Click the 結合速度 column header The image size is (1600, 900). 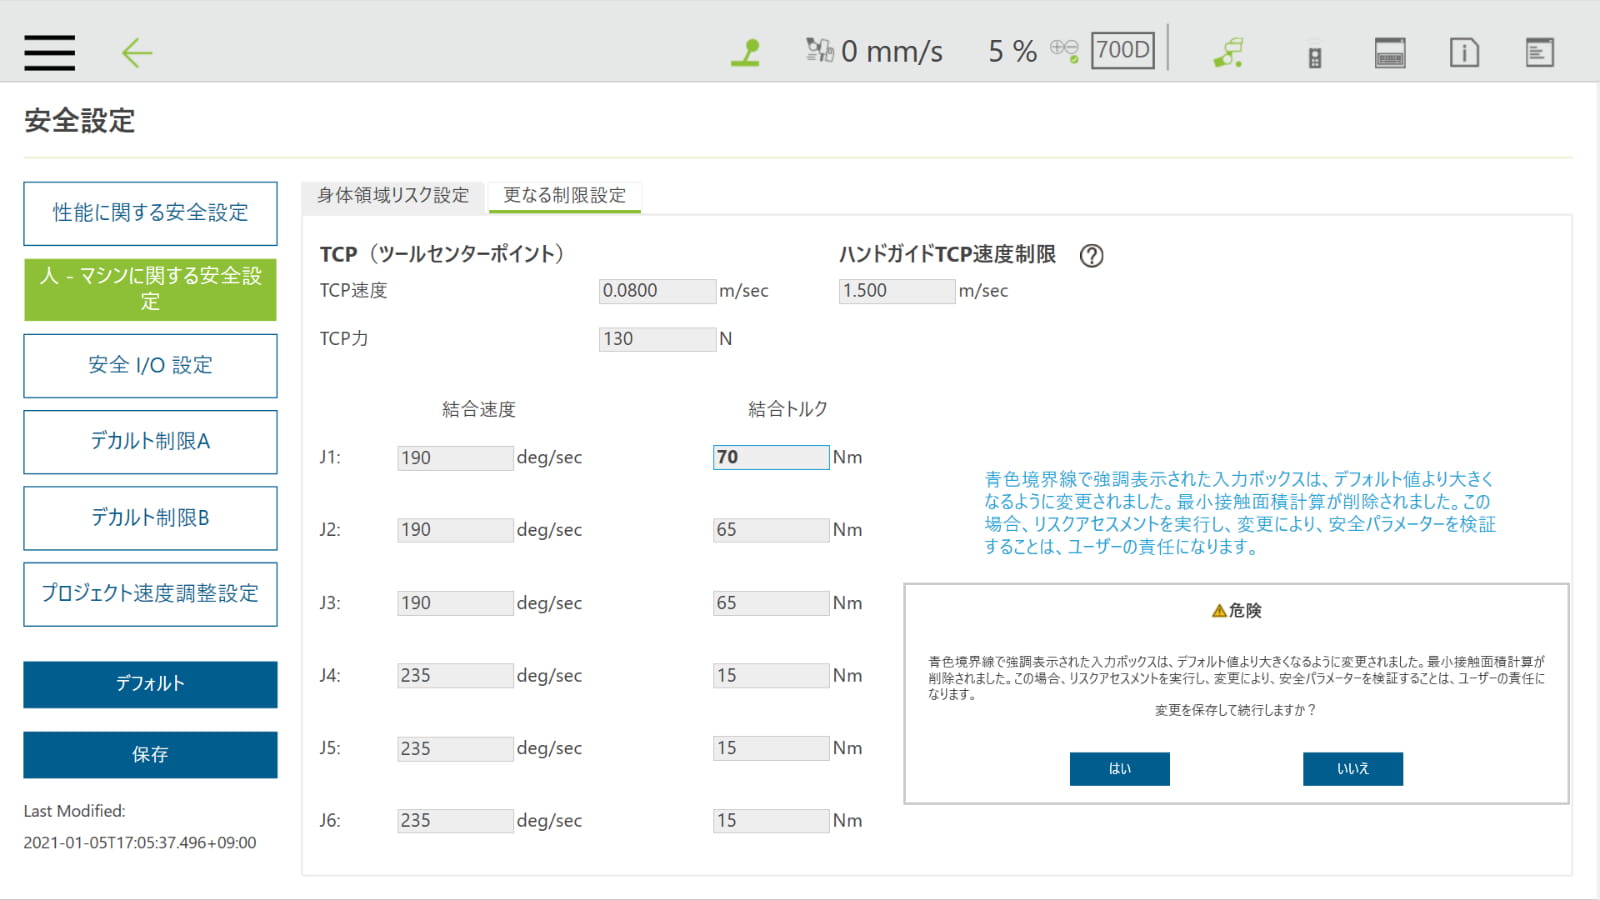479,410
